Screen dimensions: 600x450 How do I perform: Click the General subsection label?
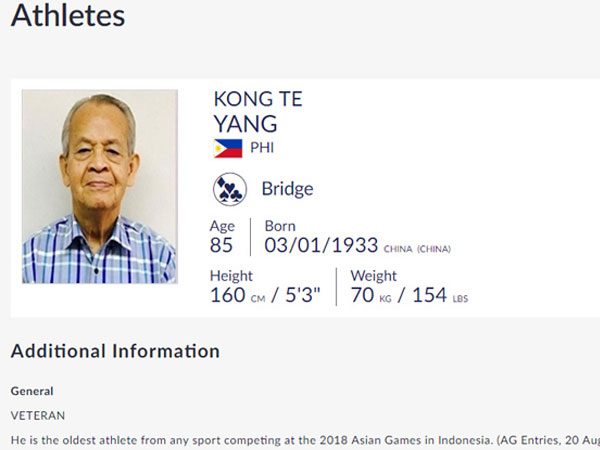click(x=32, y=391)
